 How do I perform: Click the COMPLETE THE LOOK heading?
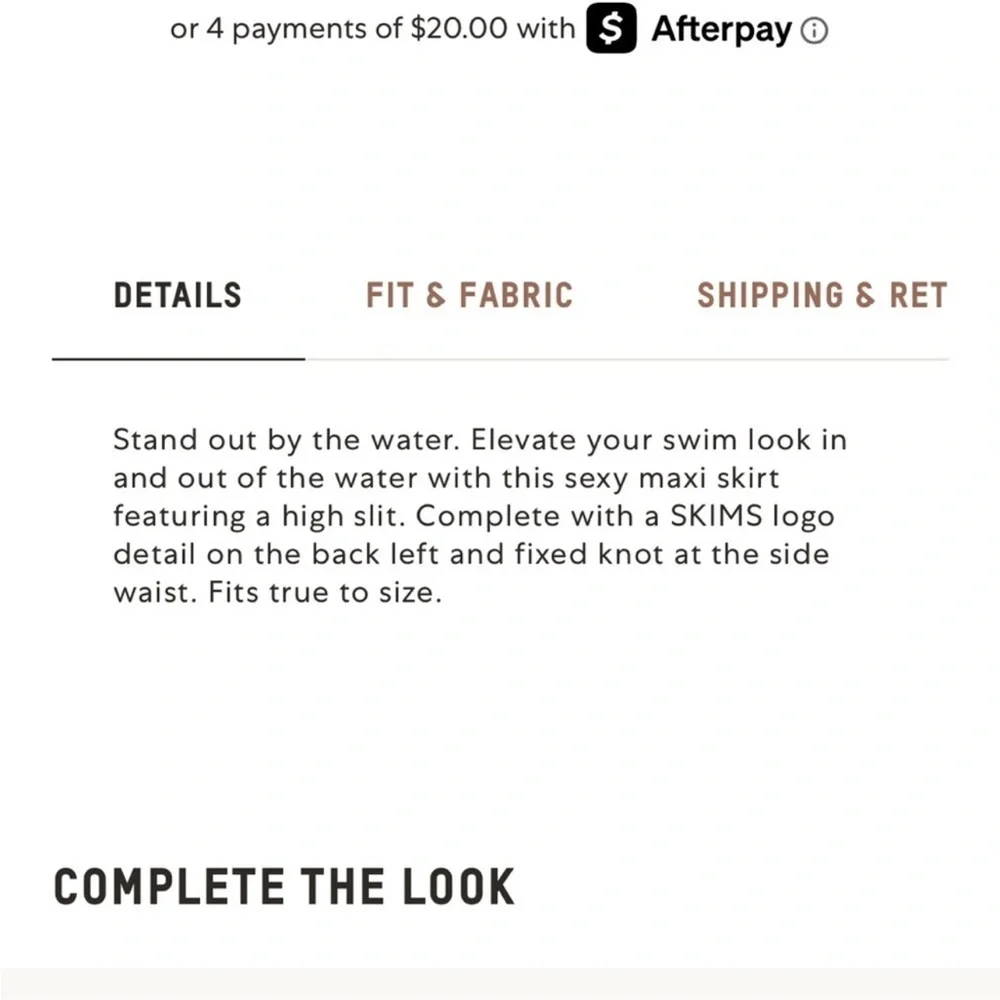coord(284,886)
